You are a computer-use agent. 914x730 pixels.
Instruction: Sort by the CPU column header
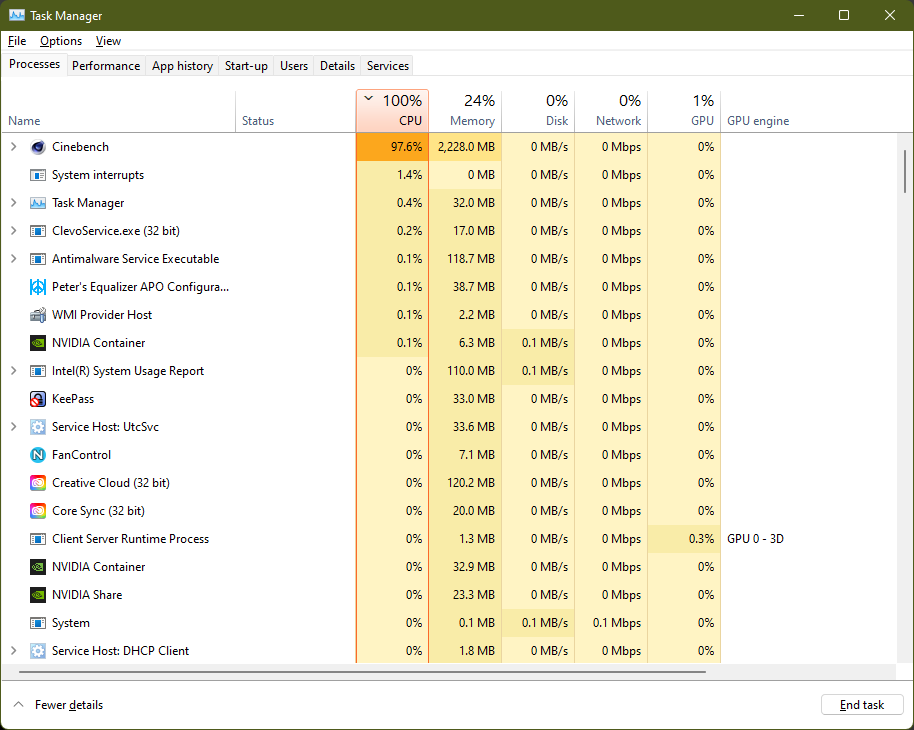point(392,111)
